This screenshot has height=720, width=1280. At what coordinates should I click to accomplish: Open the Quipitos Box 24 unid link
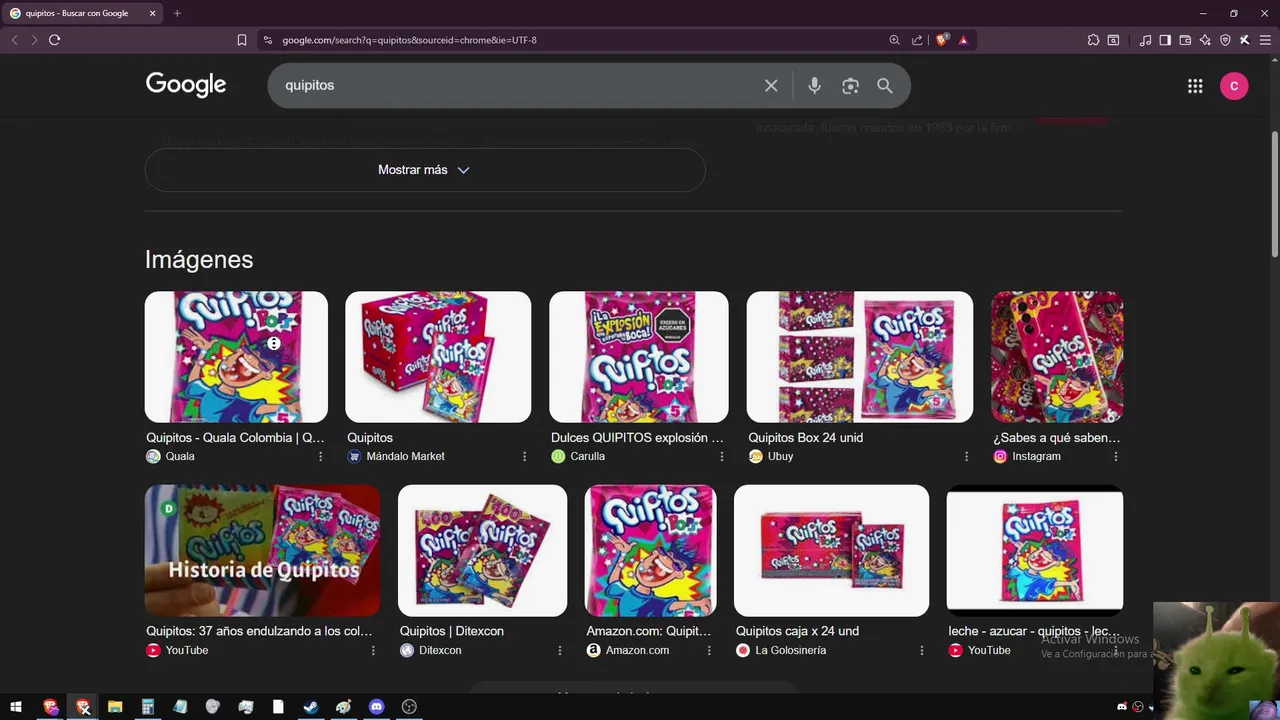[805, 438]
